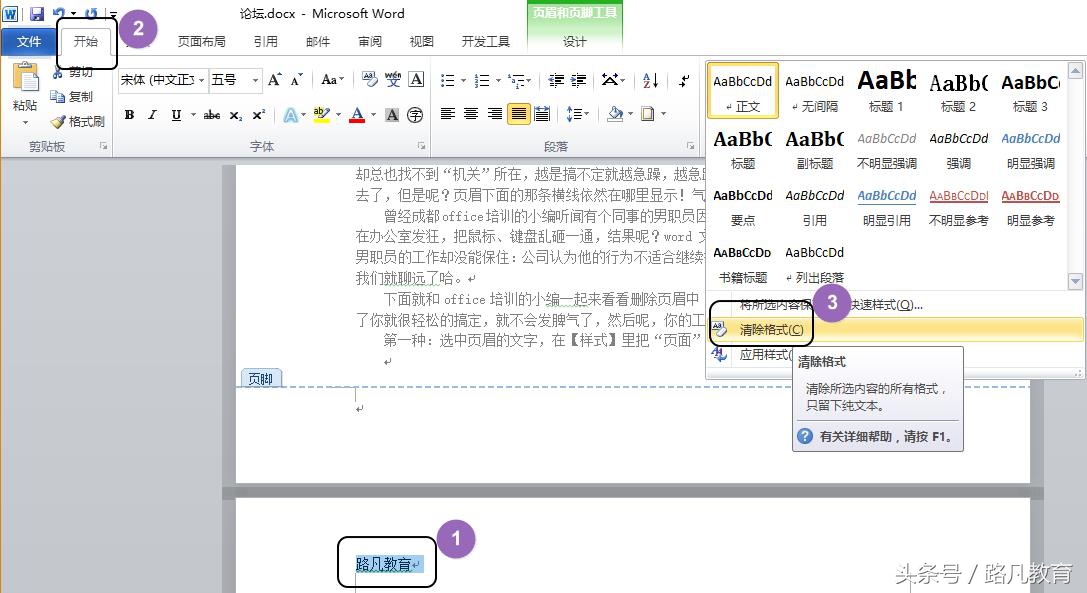Toggle Italic formatting
The width and height of the screenshot is (1087, 593).
[x=151, y=114]
